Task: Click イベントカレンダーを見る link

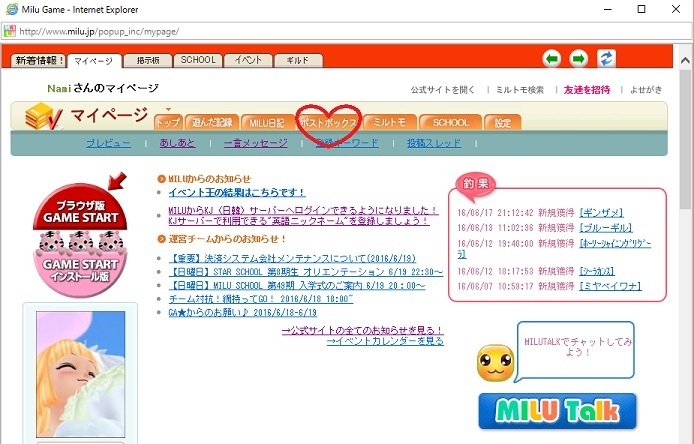Action: pyautogui.click(x=385, y=341)
